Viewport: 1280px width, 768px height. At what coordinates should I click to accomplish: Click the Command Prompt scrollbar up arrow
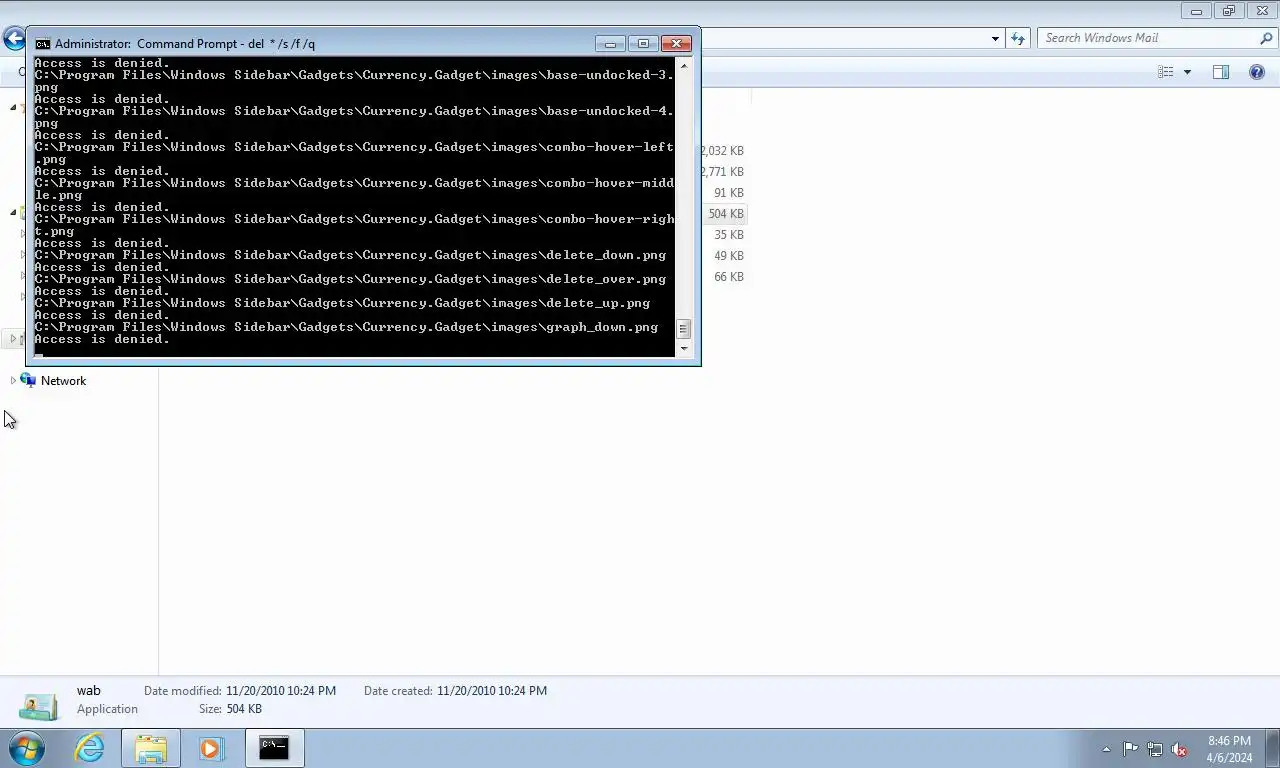(x=684, y=66)
